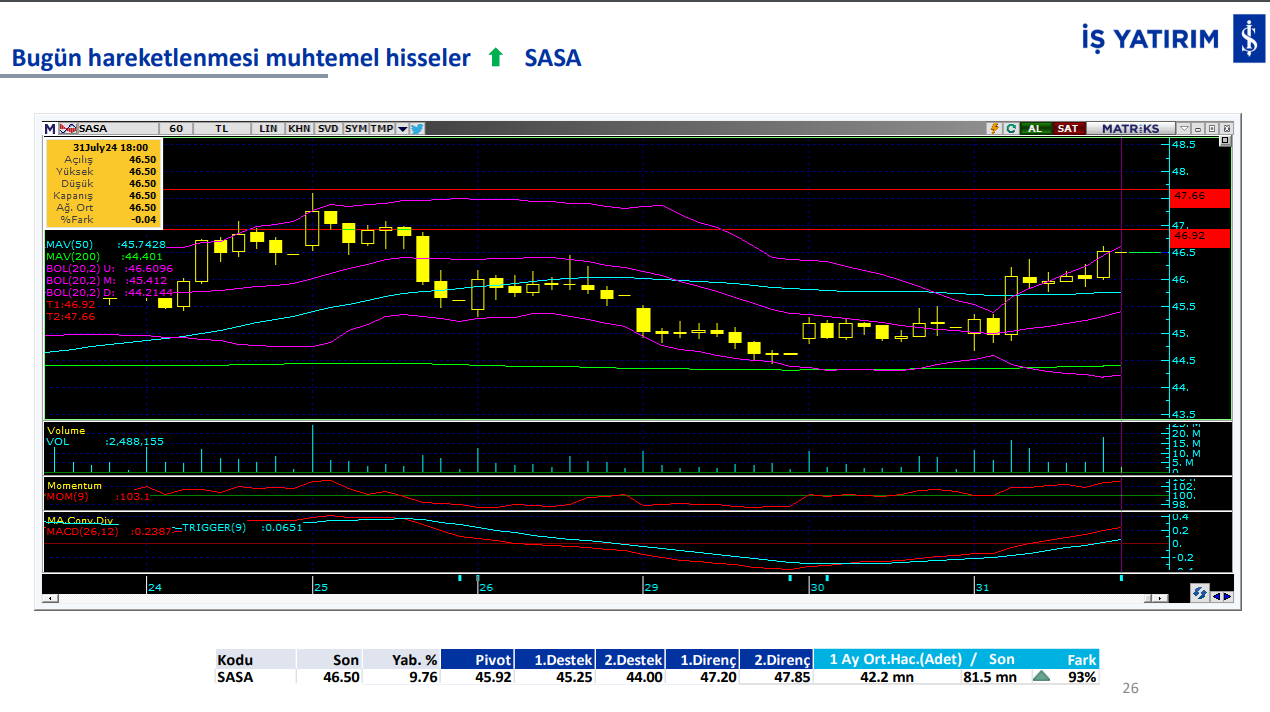The image size is (1270, 712).
Task: Open the M menu icon at top-left
Action: [48, 128]
